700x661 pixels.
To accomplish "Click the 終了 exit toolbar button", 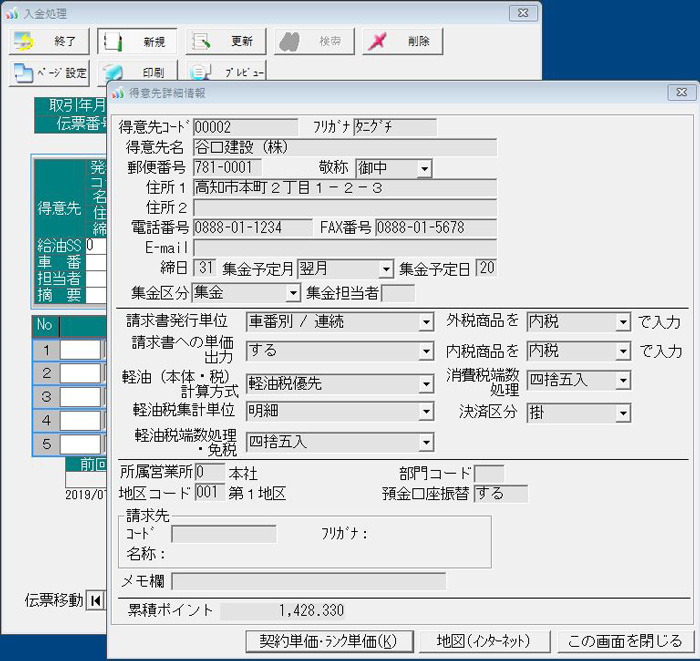I will coord(48,42).
